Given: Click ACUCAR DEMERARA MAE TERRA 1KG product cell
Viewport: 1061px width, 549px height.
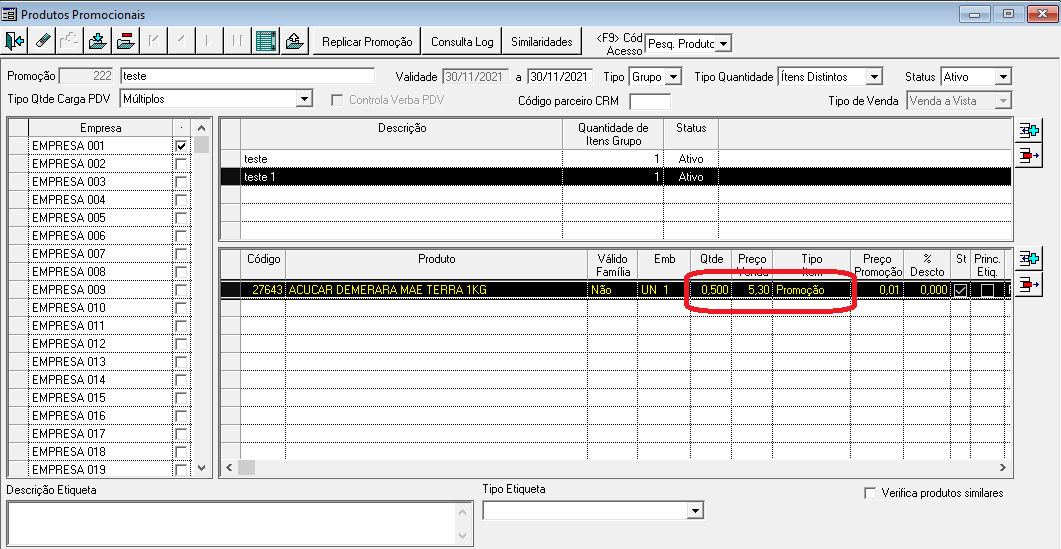Looking at the screenshot, I should pos(436,290).
